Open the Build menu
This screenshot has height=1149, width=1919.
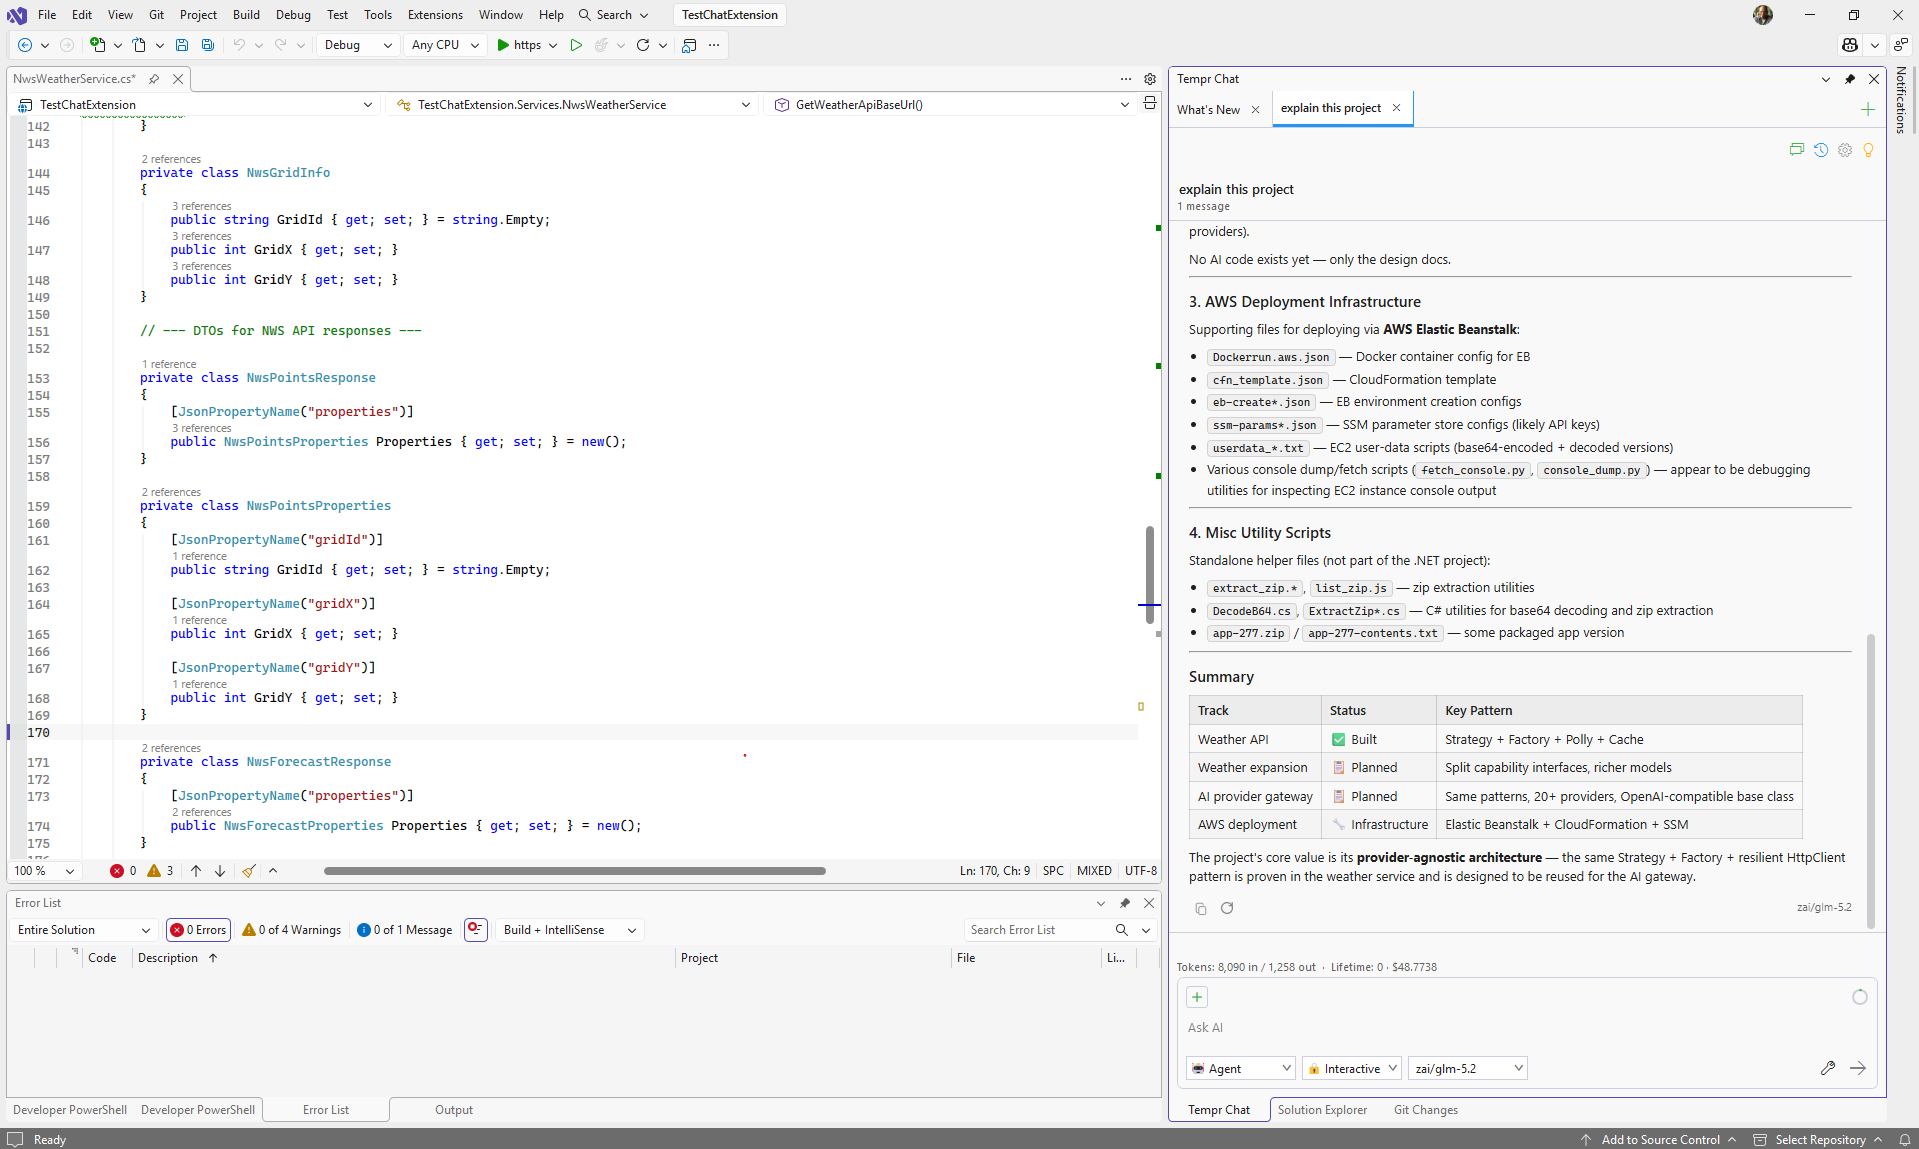point(246,15)
